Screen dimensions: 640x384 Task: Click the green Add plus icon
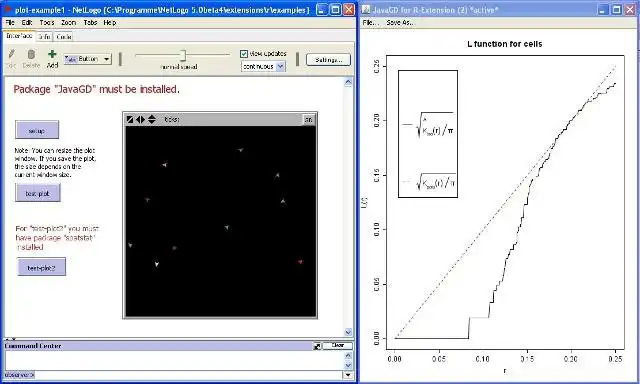(x=52, y=54)
